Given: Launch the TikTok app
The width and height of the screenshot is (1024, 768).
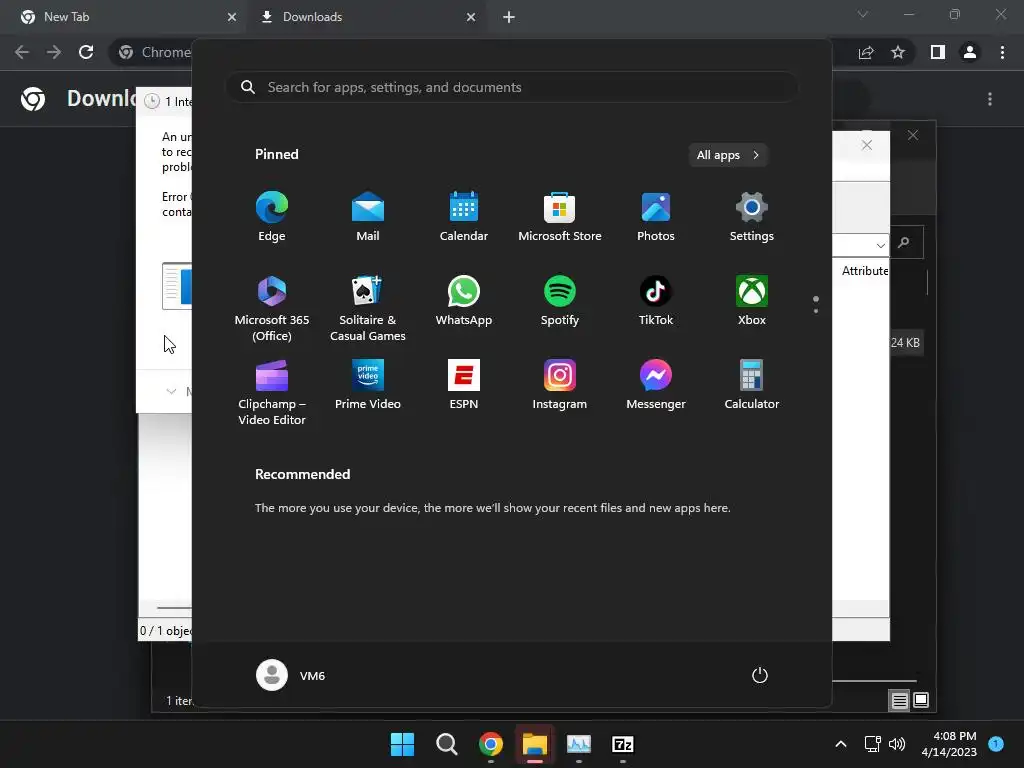Looking at the screenshot, I should [x=656, y=301].
